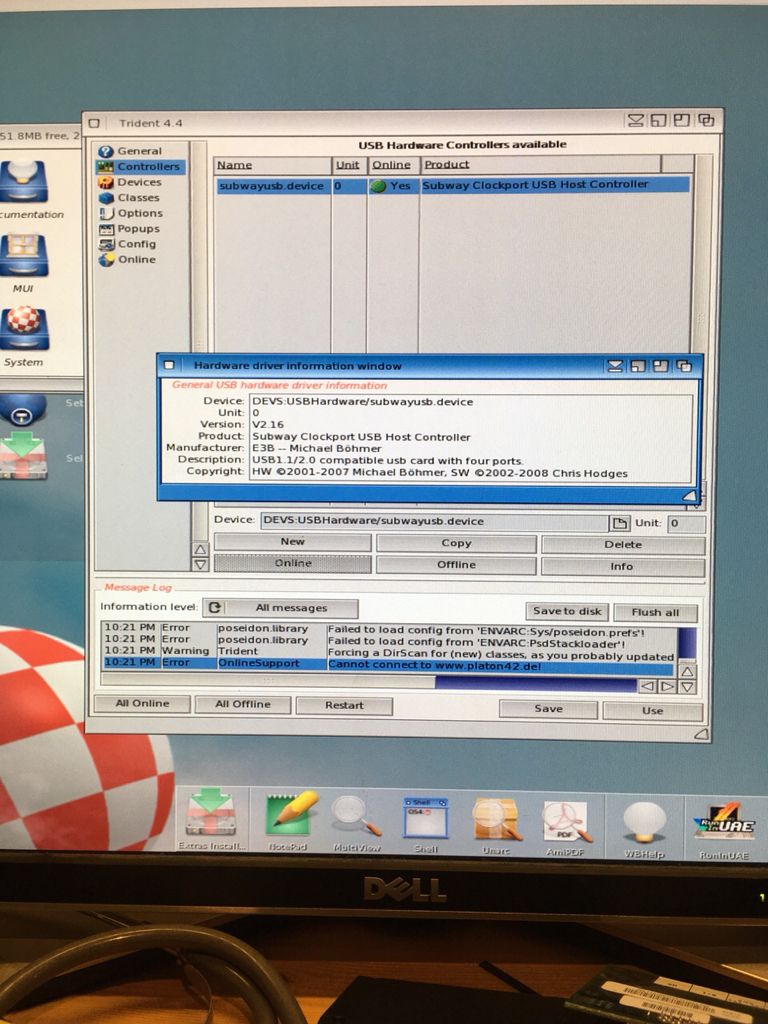Launch MultiView from the dock
This screenshot has height=1024, width=768.
point(355,815)
